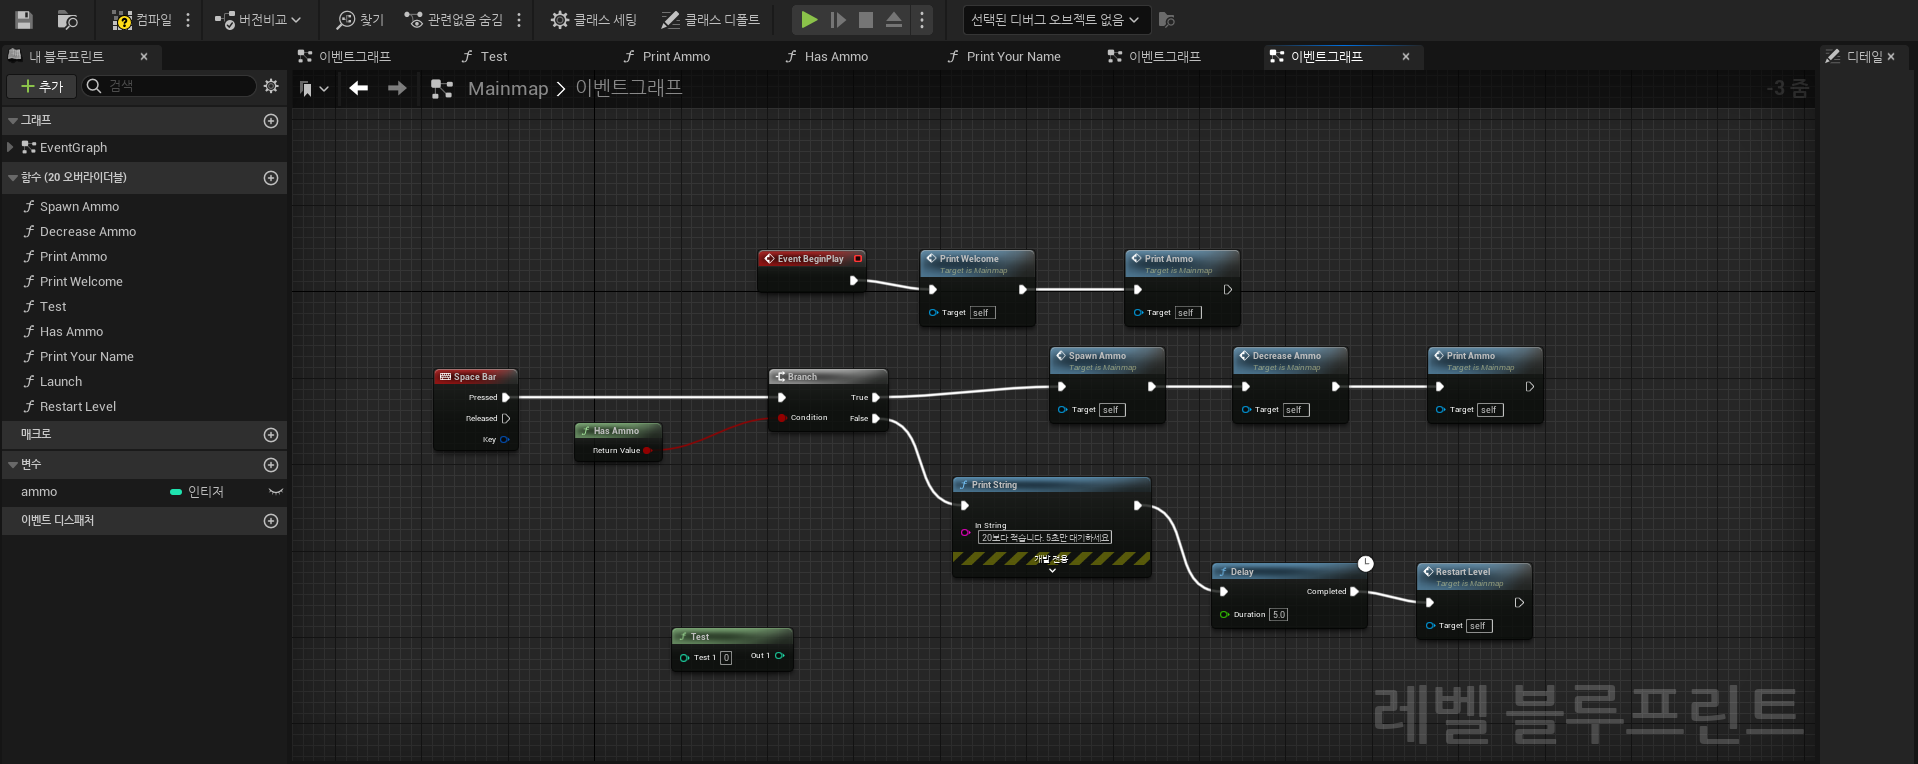Add a new macro with plus icon

[x=271, y=434]
